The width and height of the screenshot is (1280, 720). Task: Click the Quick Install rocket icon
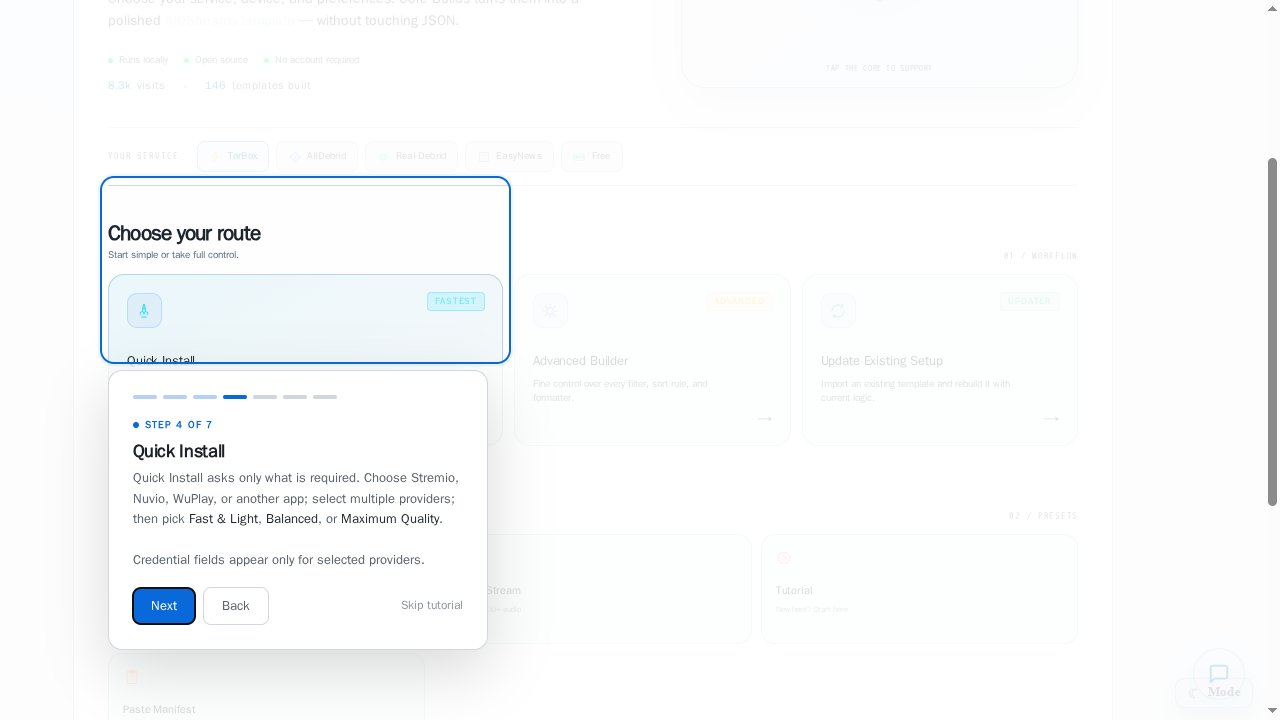click(144, 310)
